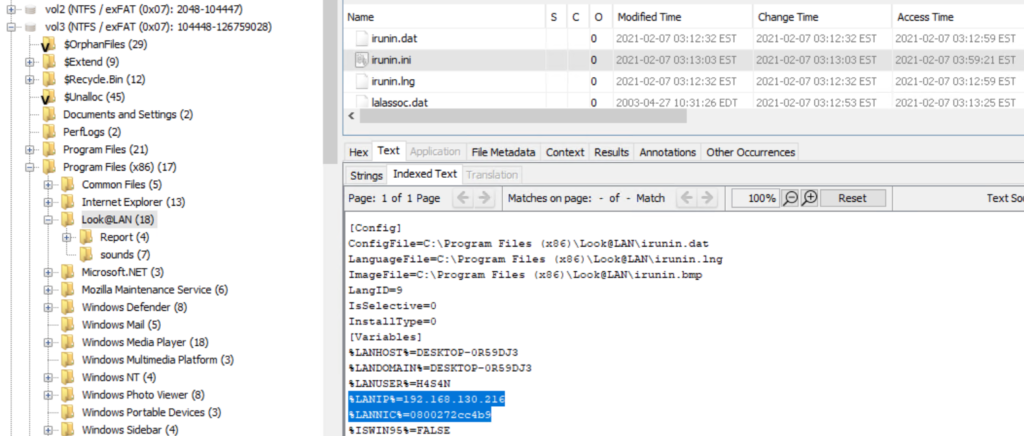Expand the Windows Defender folder

[x=48, y=307]
